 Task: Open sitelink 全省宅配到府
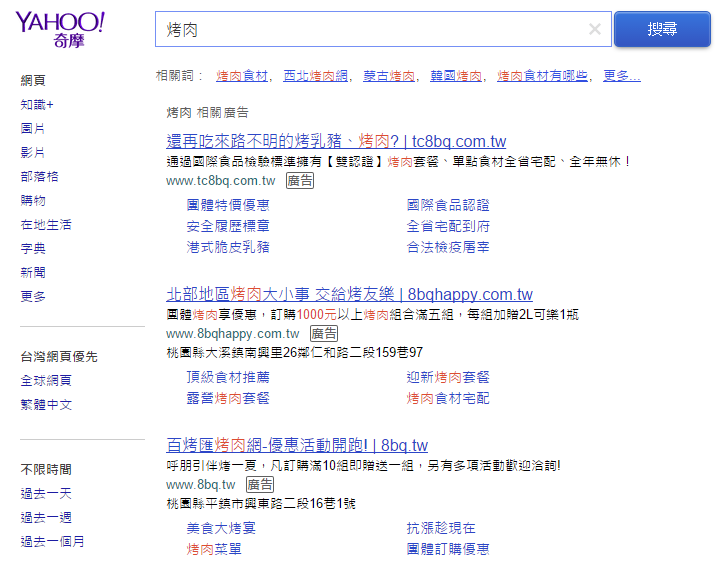[x=448, y=226]
